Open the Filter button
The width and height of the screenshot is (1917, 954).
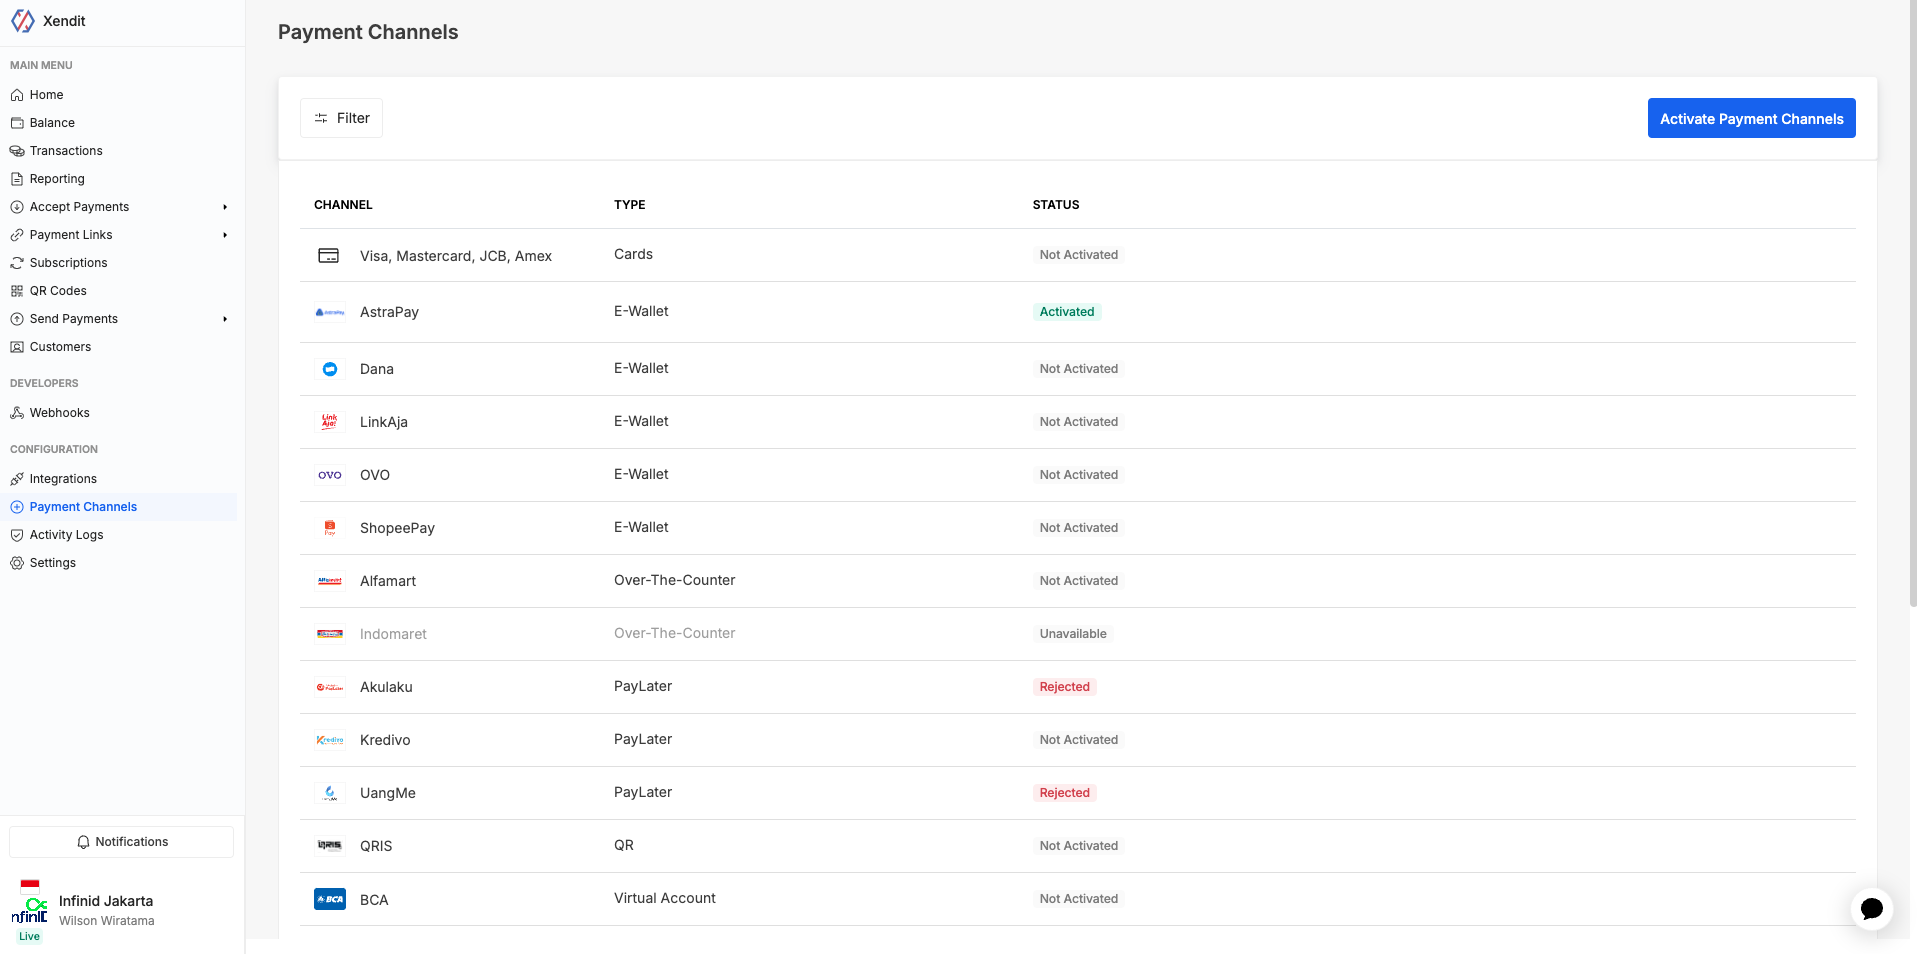[x=341, y=118]
